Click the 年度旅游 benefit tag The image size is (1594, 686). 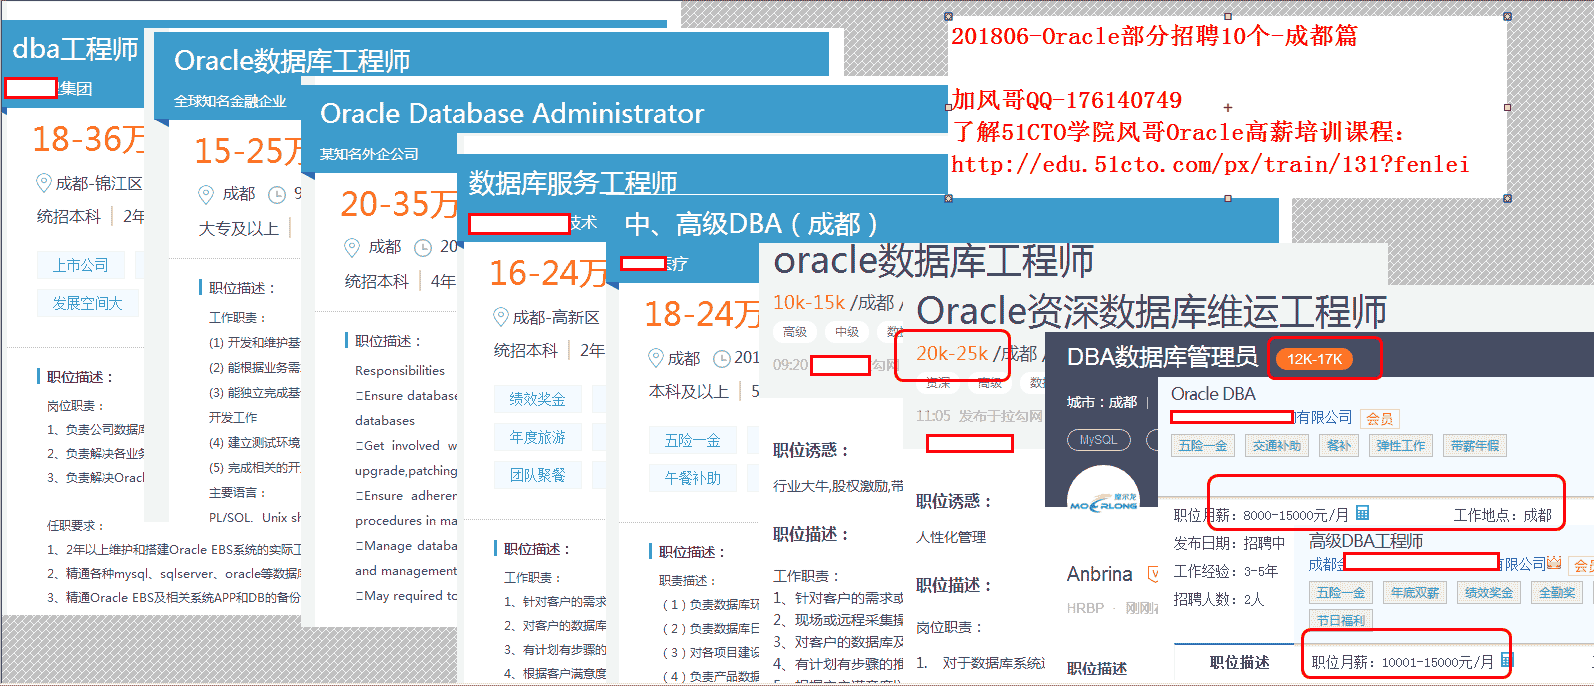coord(537,437)
